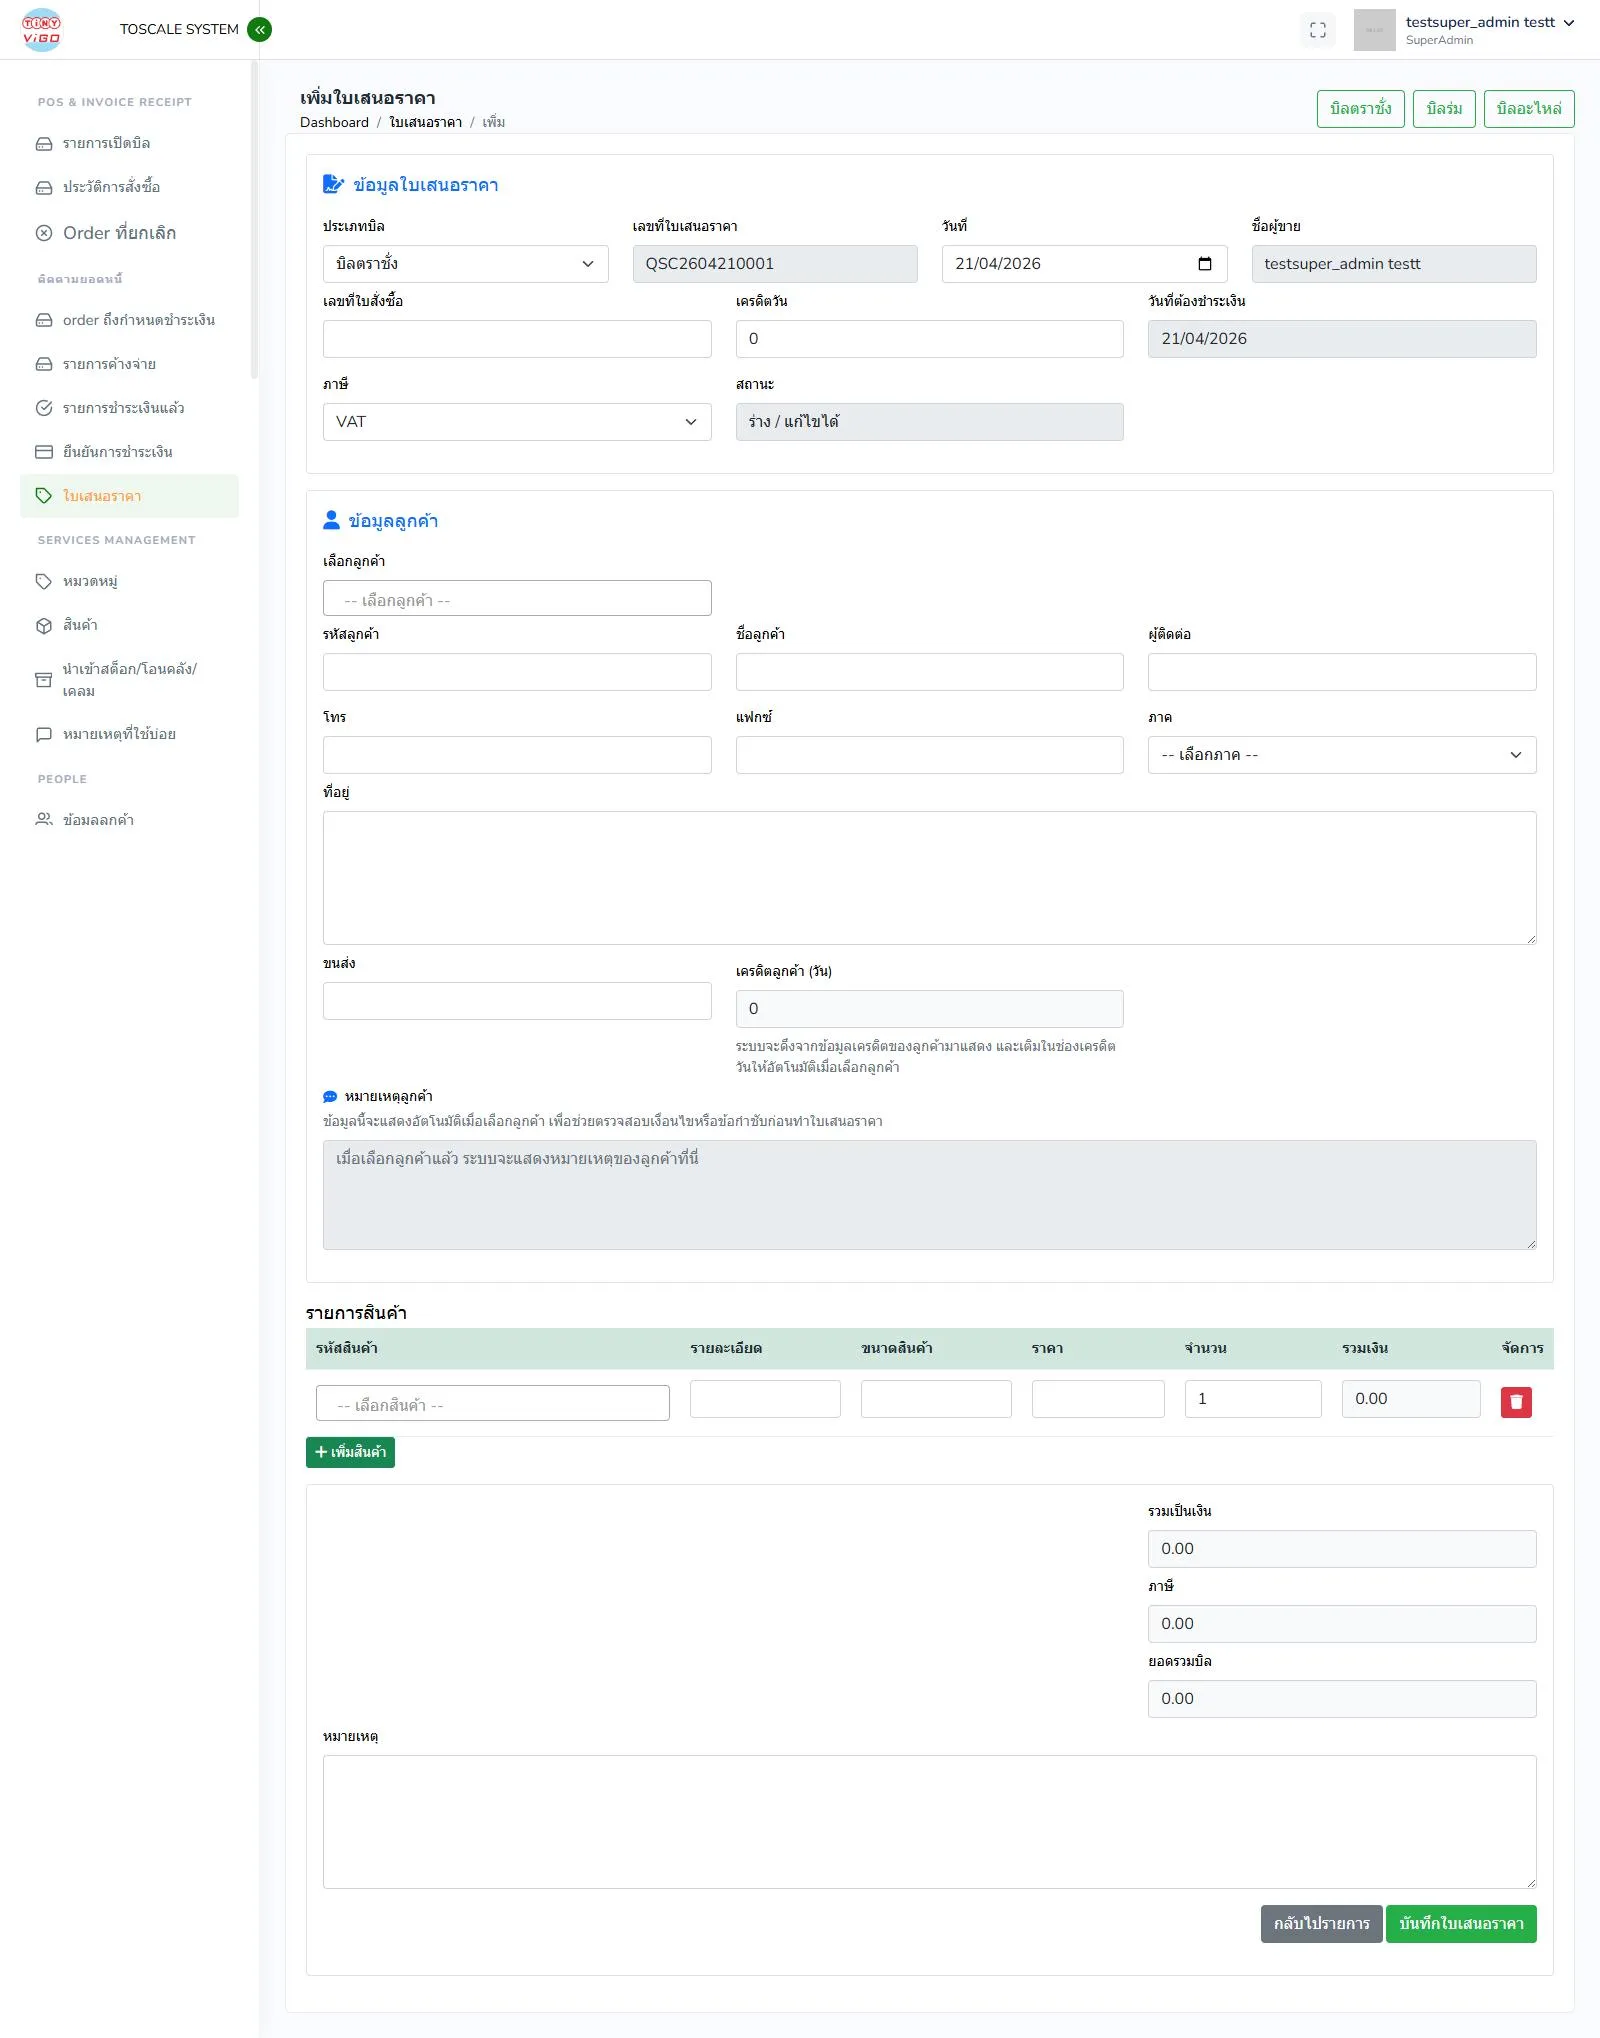The height and width of the screenshot is (2038, 1600).
Task: Open the testsuper_admin testt user menu
Action: coord(1488,23)
